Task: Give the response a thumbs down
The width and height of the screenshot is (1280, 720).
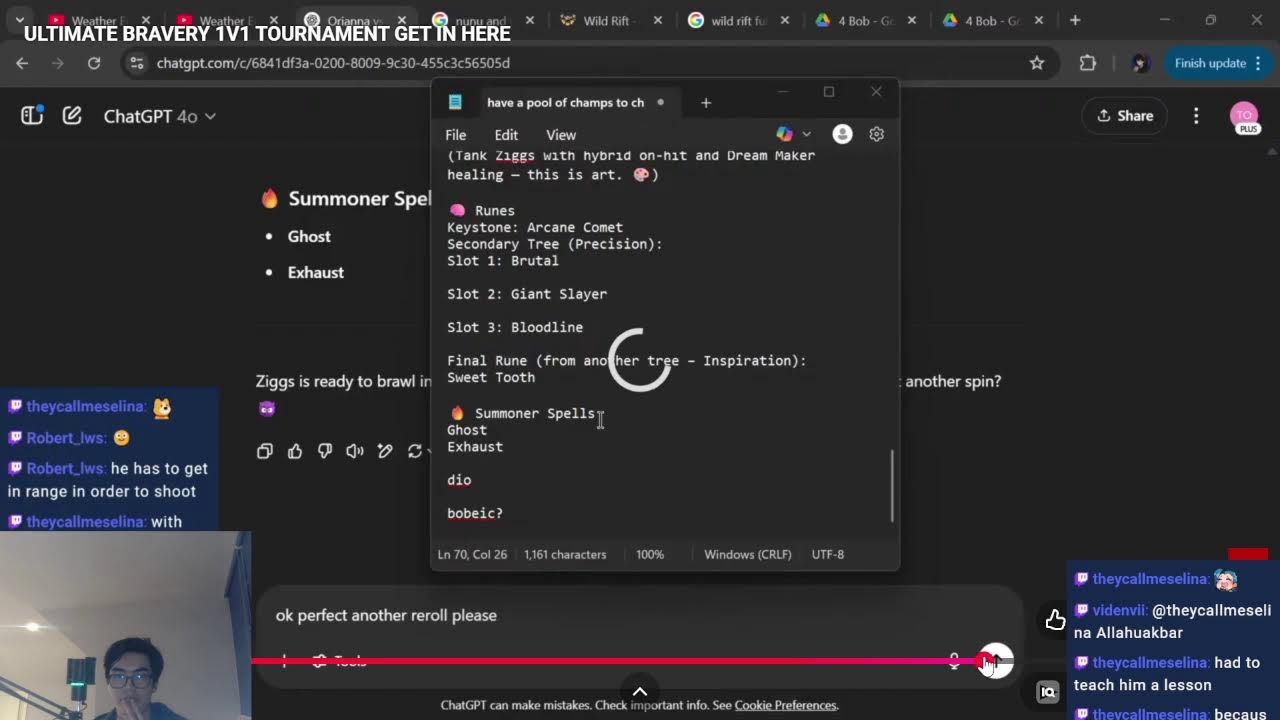Action: (x=325, y=451)
